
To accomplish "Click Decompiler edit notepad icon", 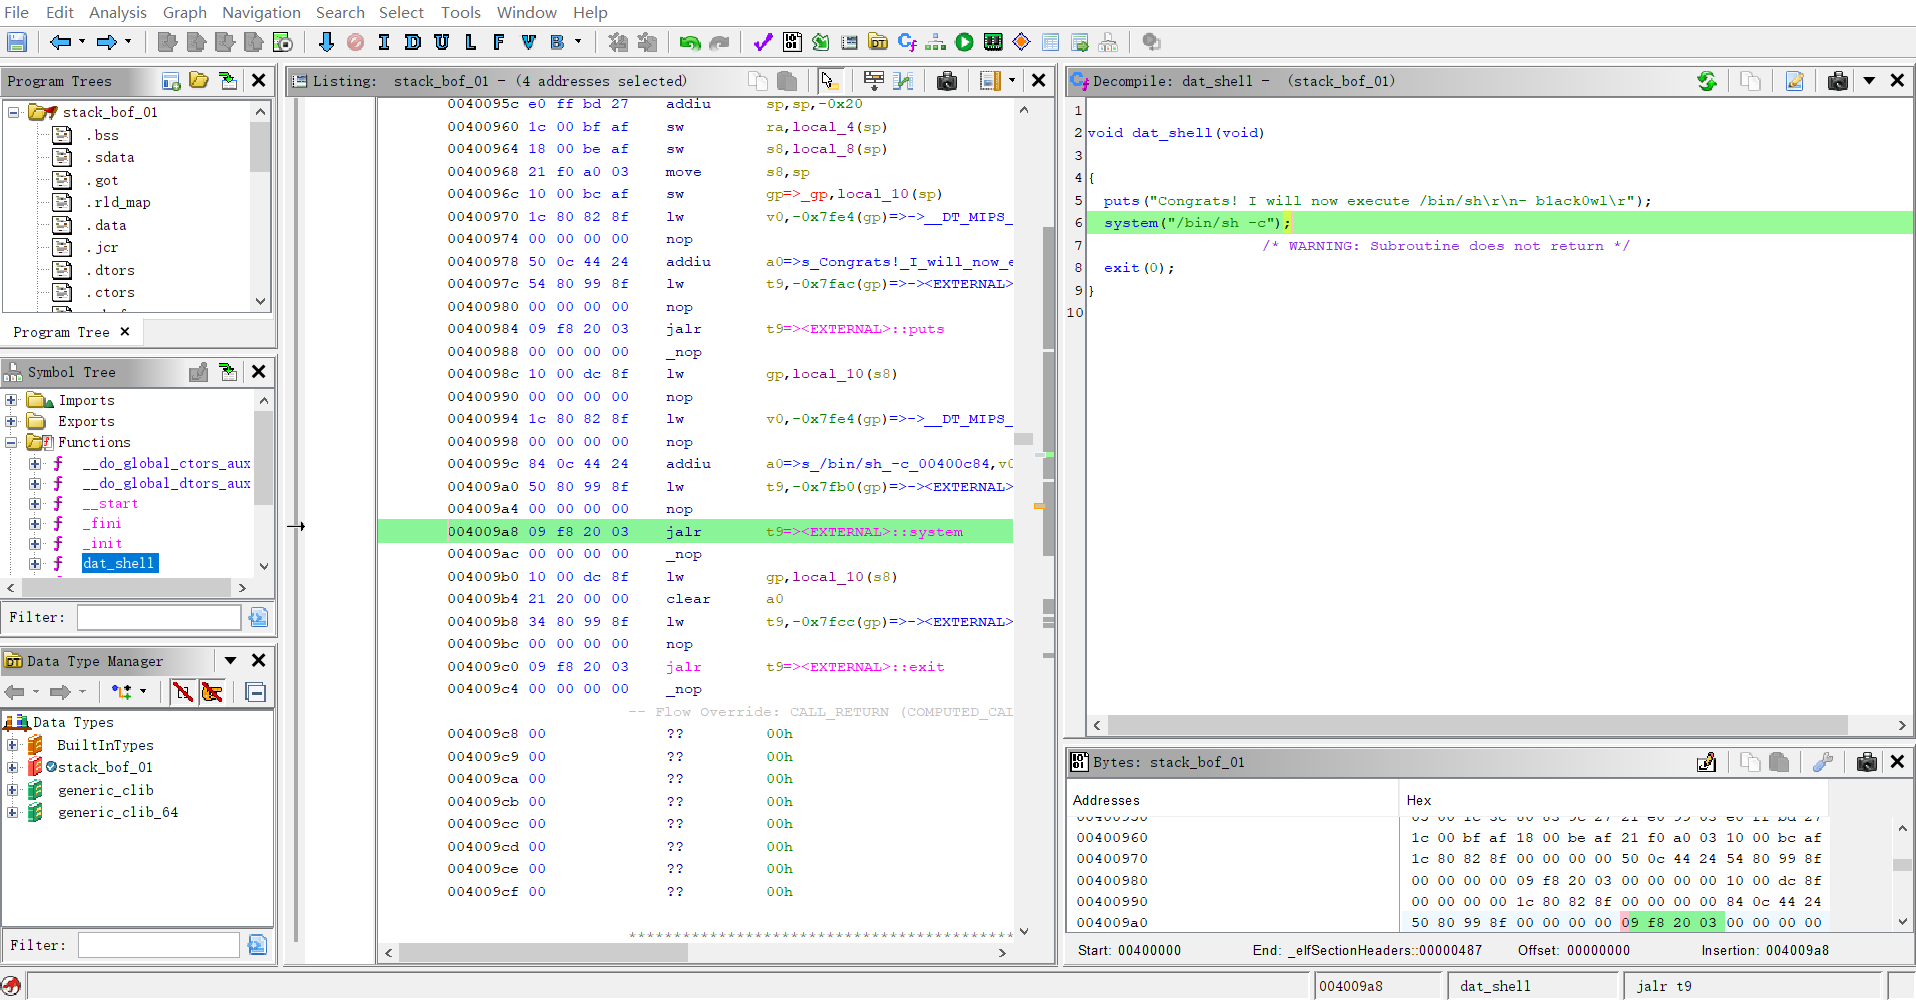I will coord(1795,81).
